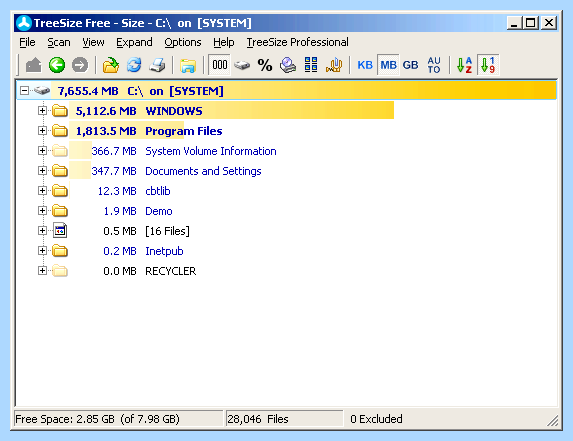Expand the RECYCLER folder
This screenshot has width=573, height=441.
(x=42, y=270)
